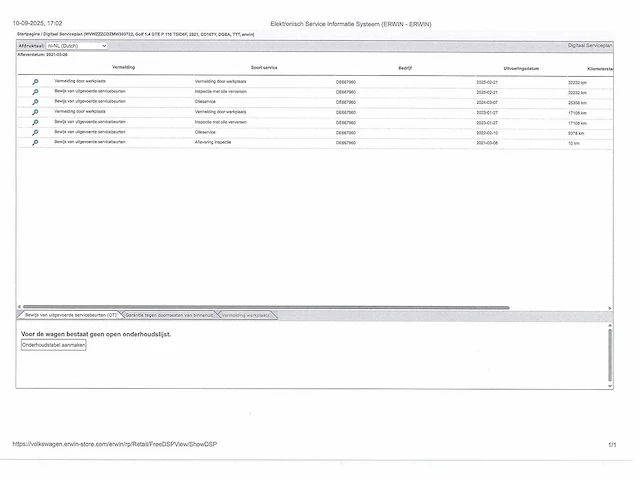Viewport: 640px width, 480px height.
Task: Click the table's left scroll arrow
Action: pos(19,307)
